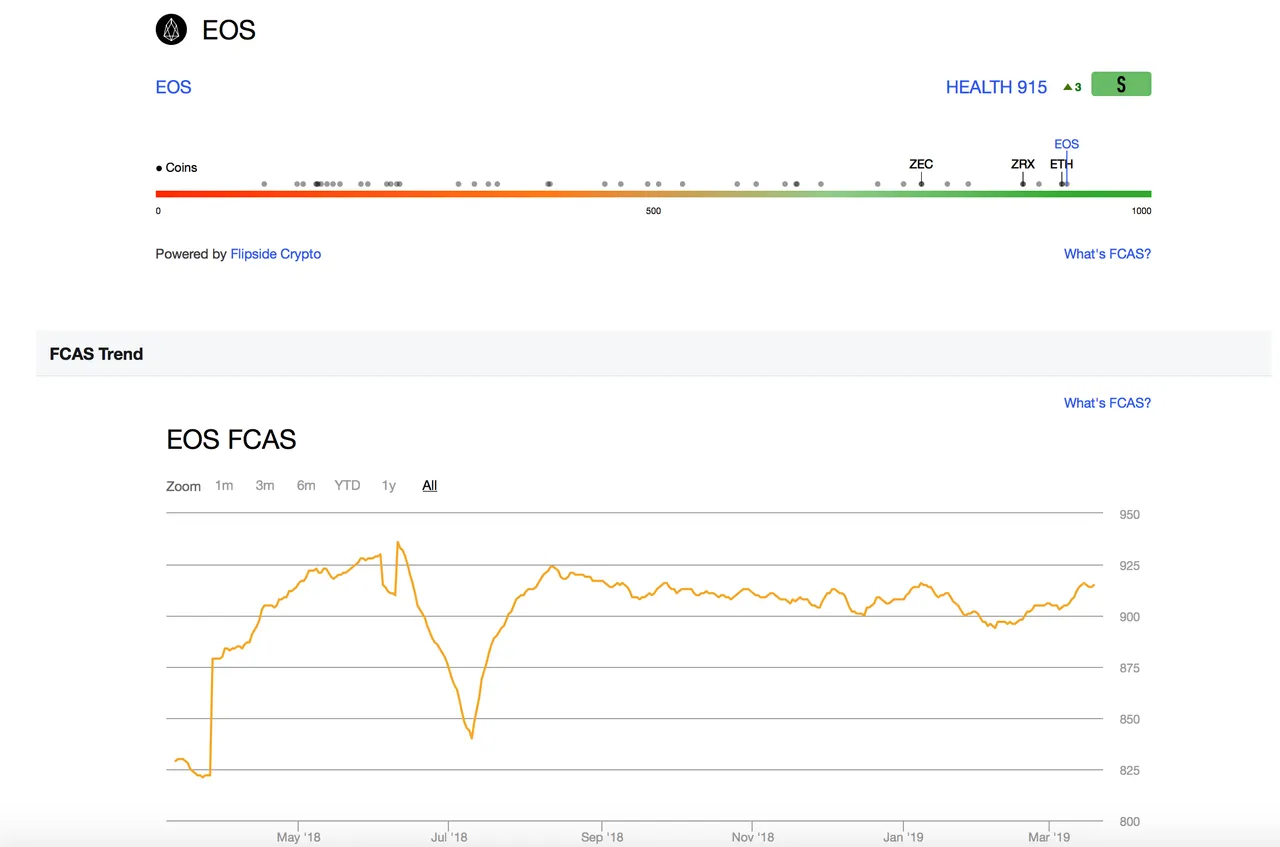Open What's FCAS link above the chart

click(x=1107, y=403)
